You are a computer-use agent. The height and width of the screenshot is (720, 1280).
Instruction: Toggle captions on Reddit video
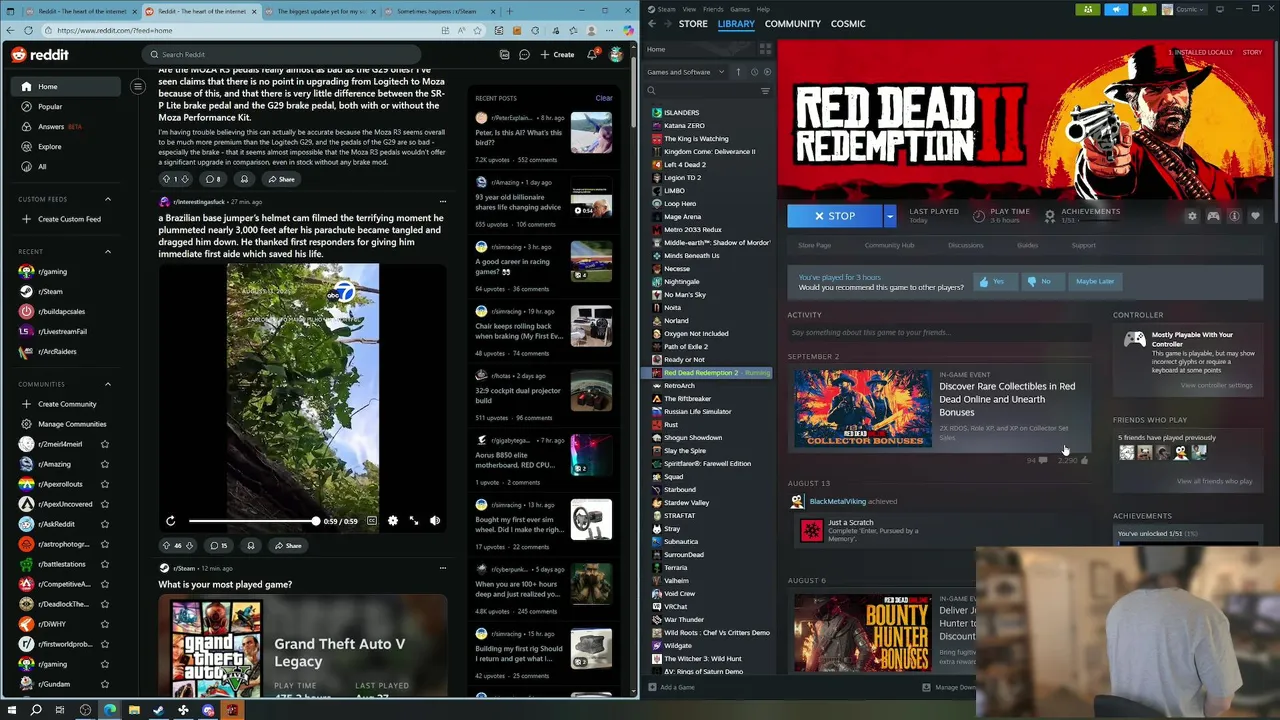coord(372,521)
